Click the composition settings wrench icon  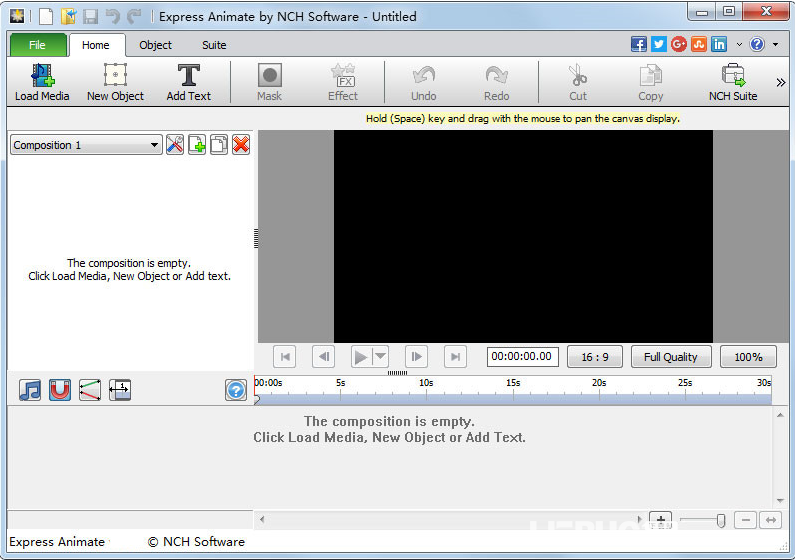(175, 145)
